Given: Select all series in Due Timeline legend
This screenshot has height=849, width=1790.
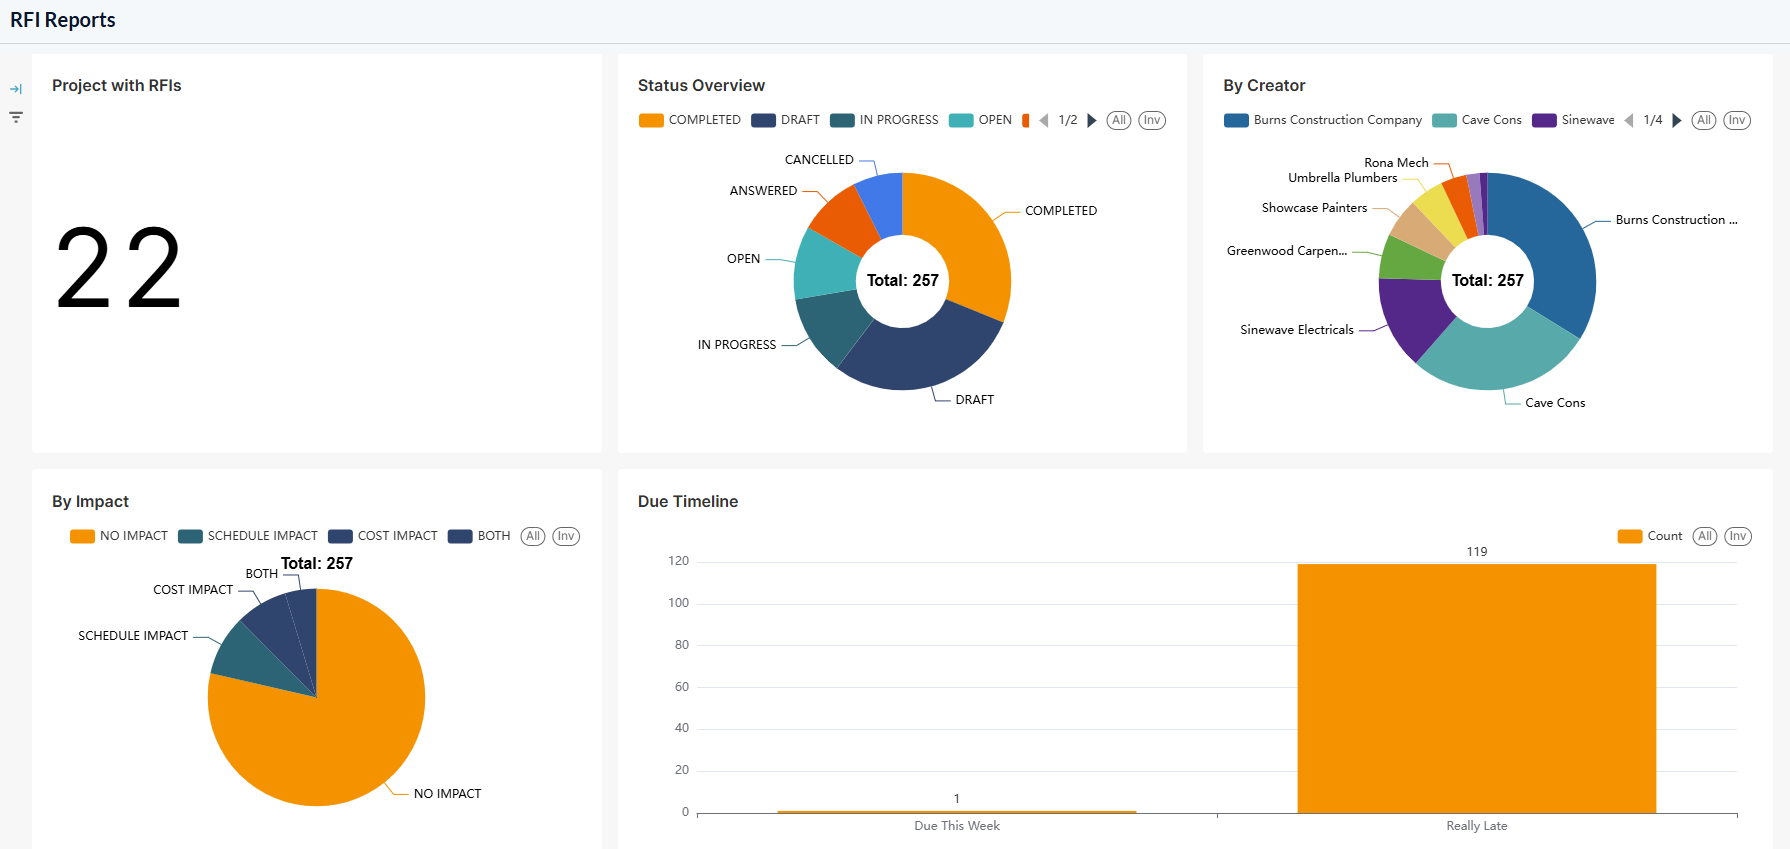Looking at the screenshot, I should click(1705, 536).
